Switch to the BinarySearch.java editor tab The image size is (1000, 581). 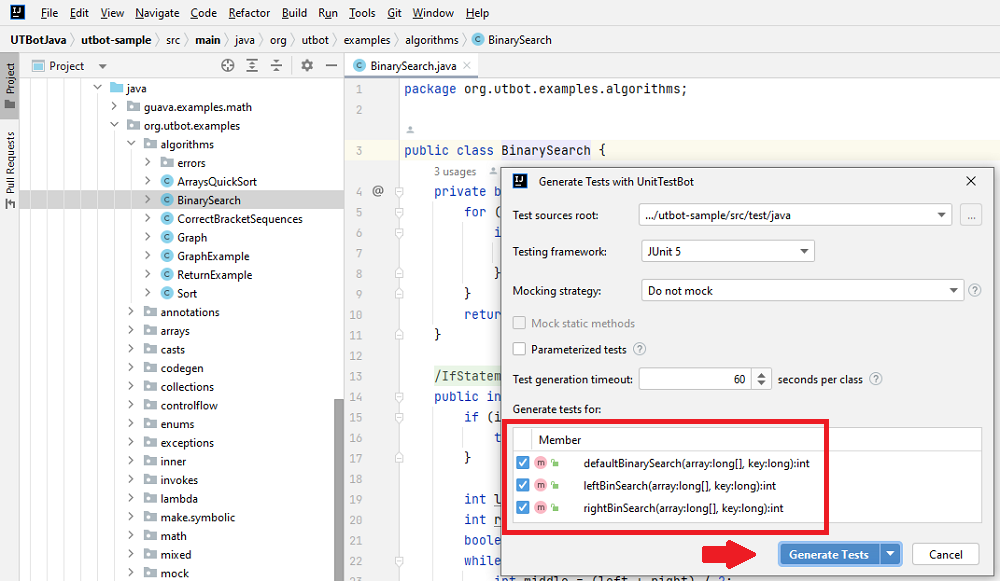[x=412, y=66]
